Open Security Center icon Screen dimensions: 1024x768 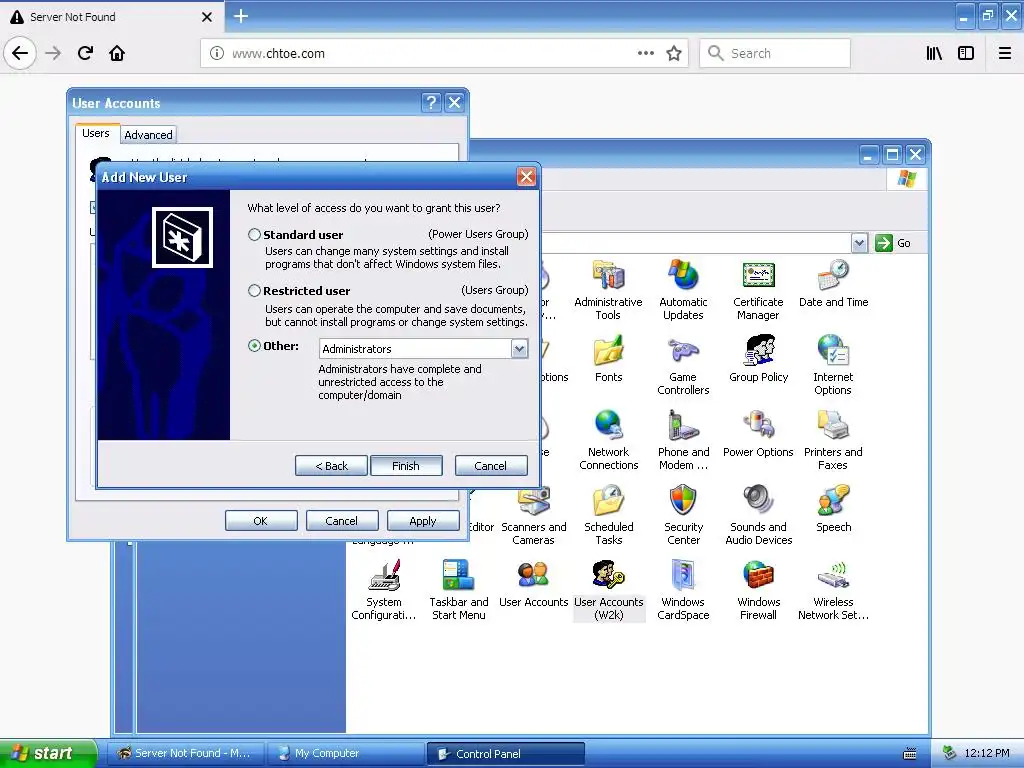pyautogui.click(x=683, y=515)
